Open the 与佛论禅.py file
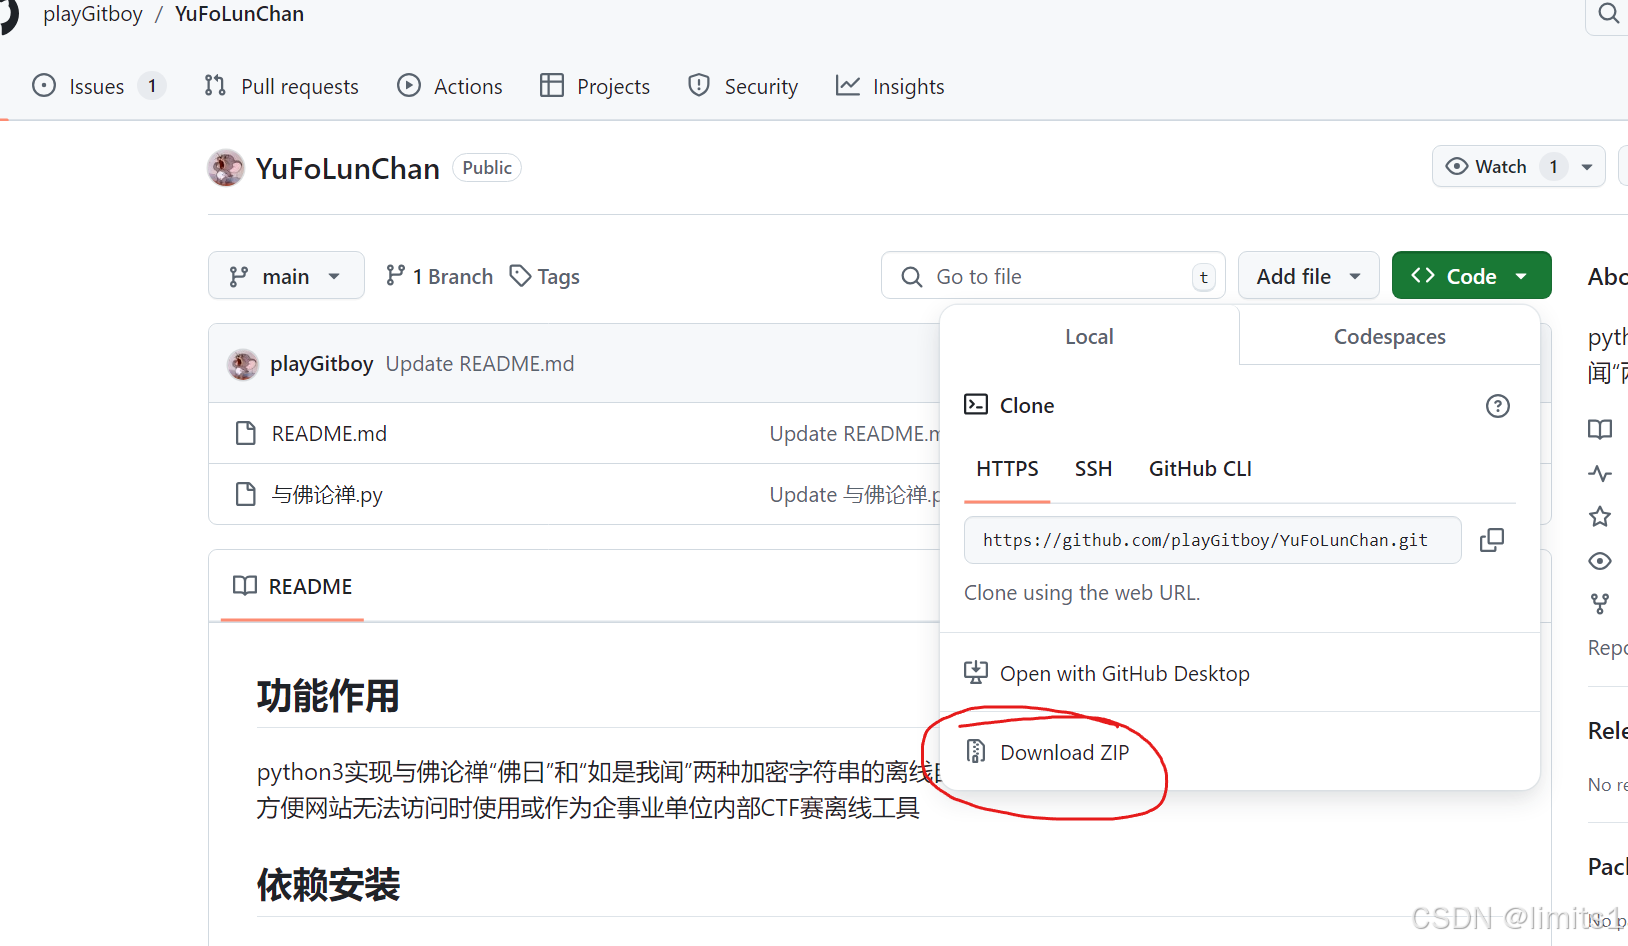Viewport: 1628px width, 946px height. pyautogui.click(x=327, y=495)
